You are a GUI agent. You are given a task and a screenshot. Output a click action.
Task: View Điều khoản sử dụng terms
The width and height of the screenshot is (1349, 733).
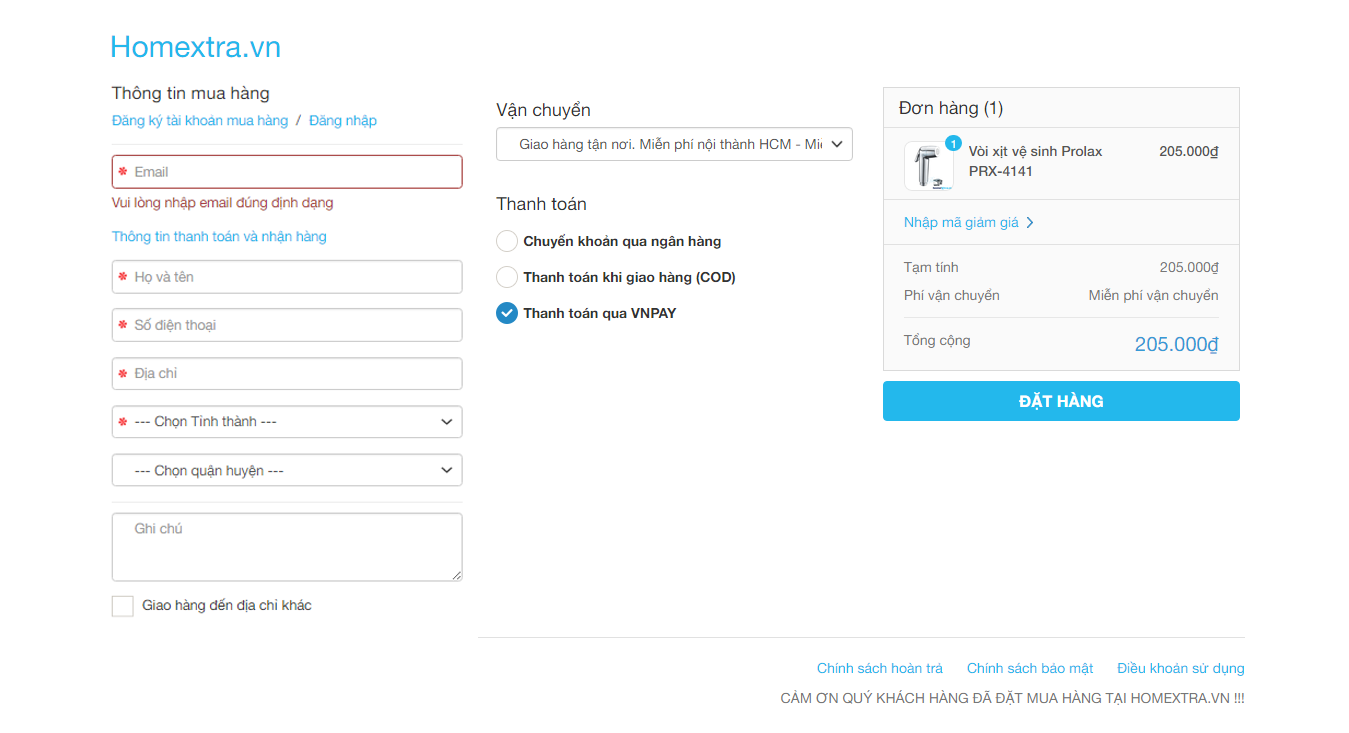[x=1180, y=668]
